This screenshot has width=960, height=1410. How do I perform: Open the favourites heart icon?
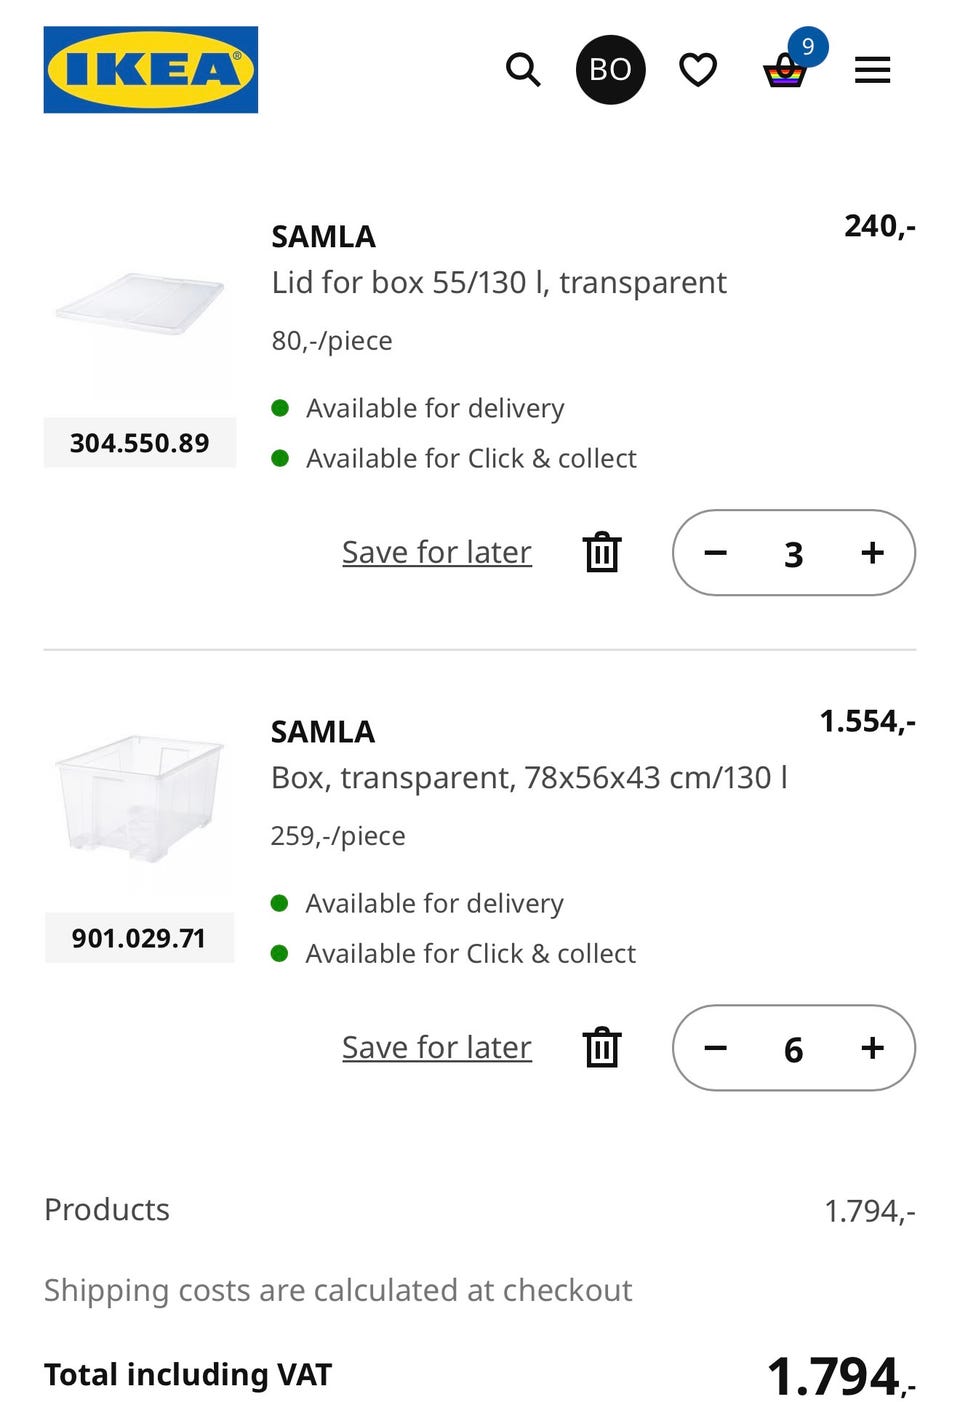click(698, 70)
